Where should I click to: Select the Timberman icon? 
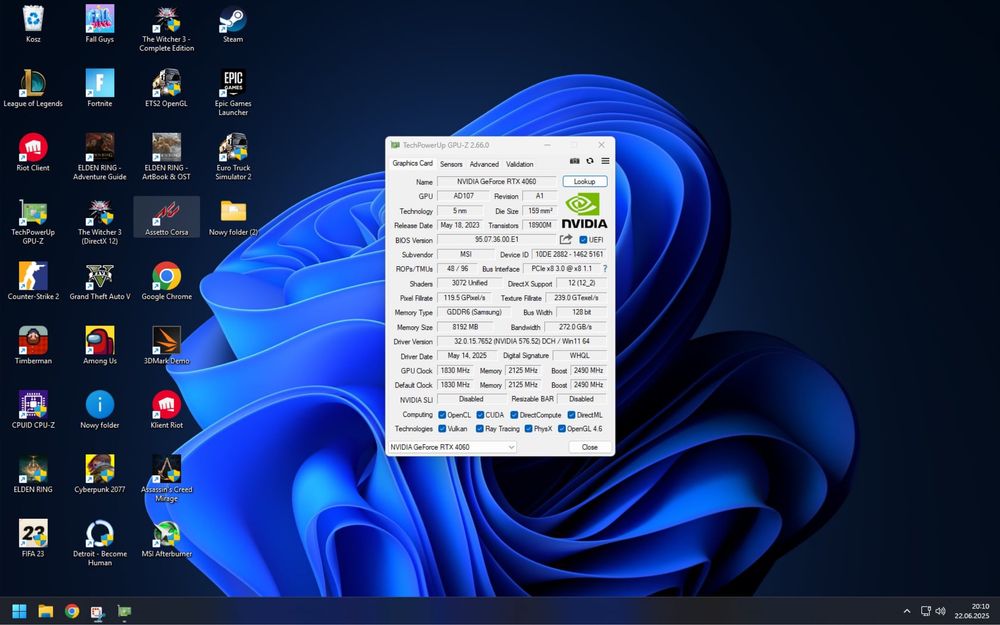click(33, 346)
